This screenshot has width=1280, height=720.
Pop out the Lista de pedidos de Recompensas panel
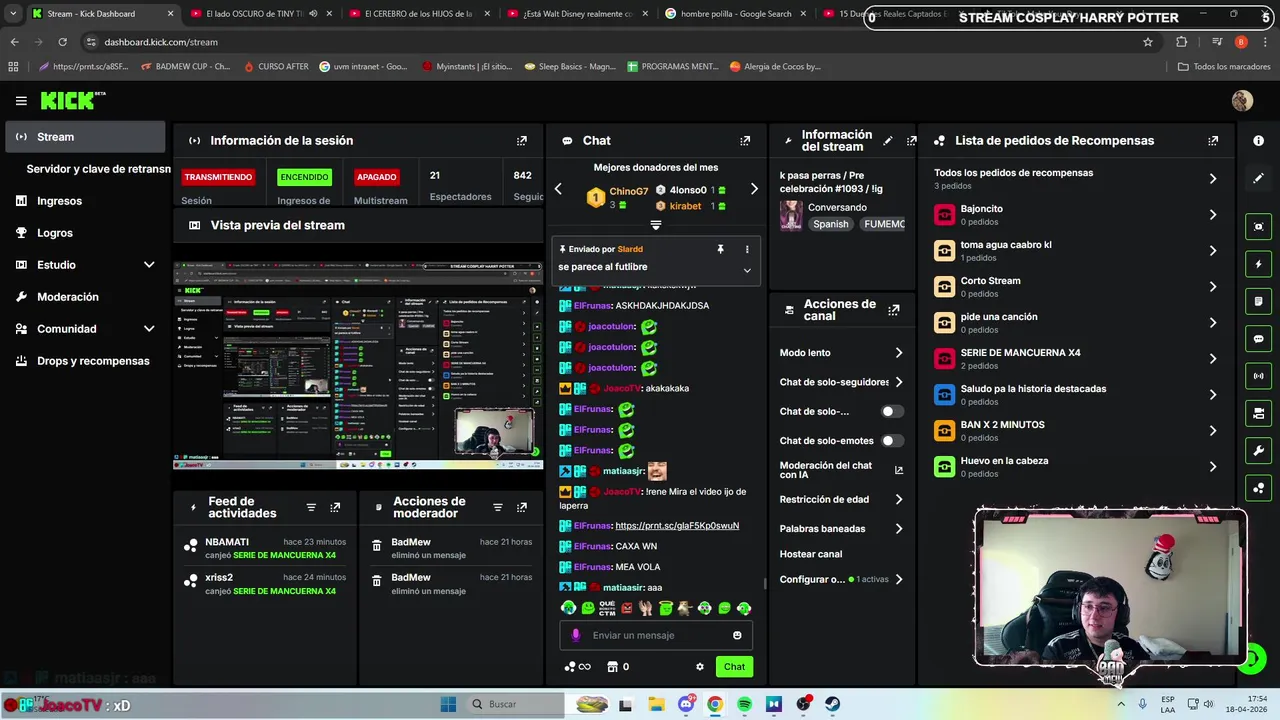[1213, 141]
